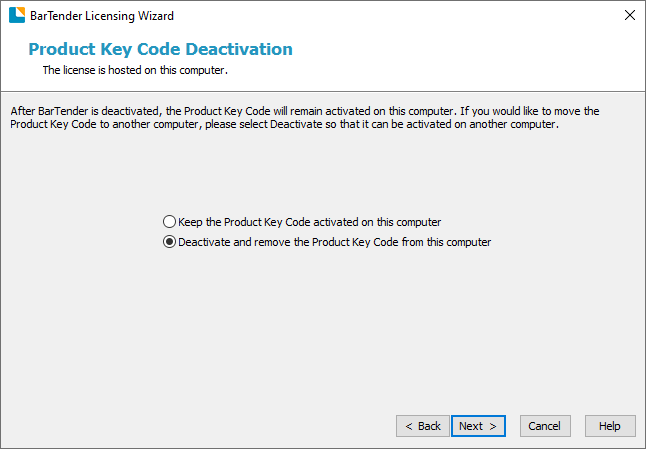Select the Keep Product Key Code activated radio button

[x=169, y=222]
